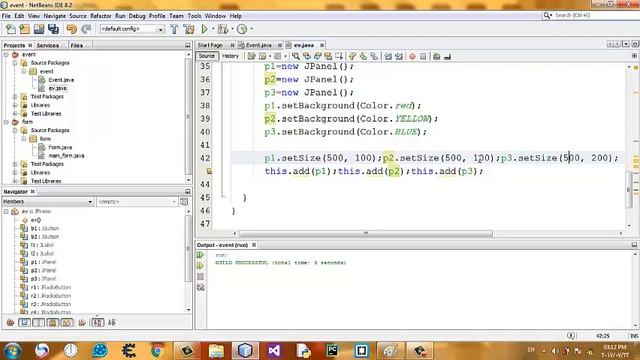640x360 pixels.
Task: Click the Windows Start button
Action: [12, 351]
